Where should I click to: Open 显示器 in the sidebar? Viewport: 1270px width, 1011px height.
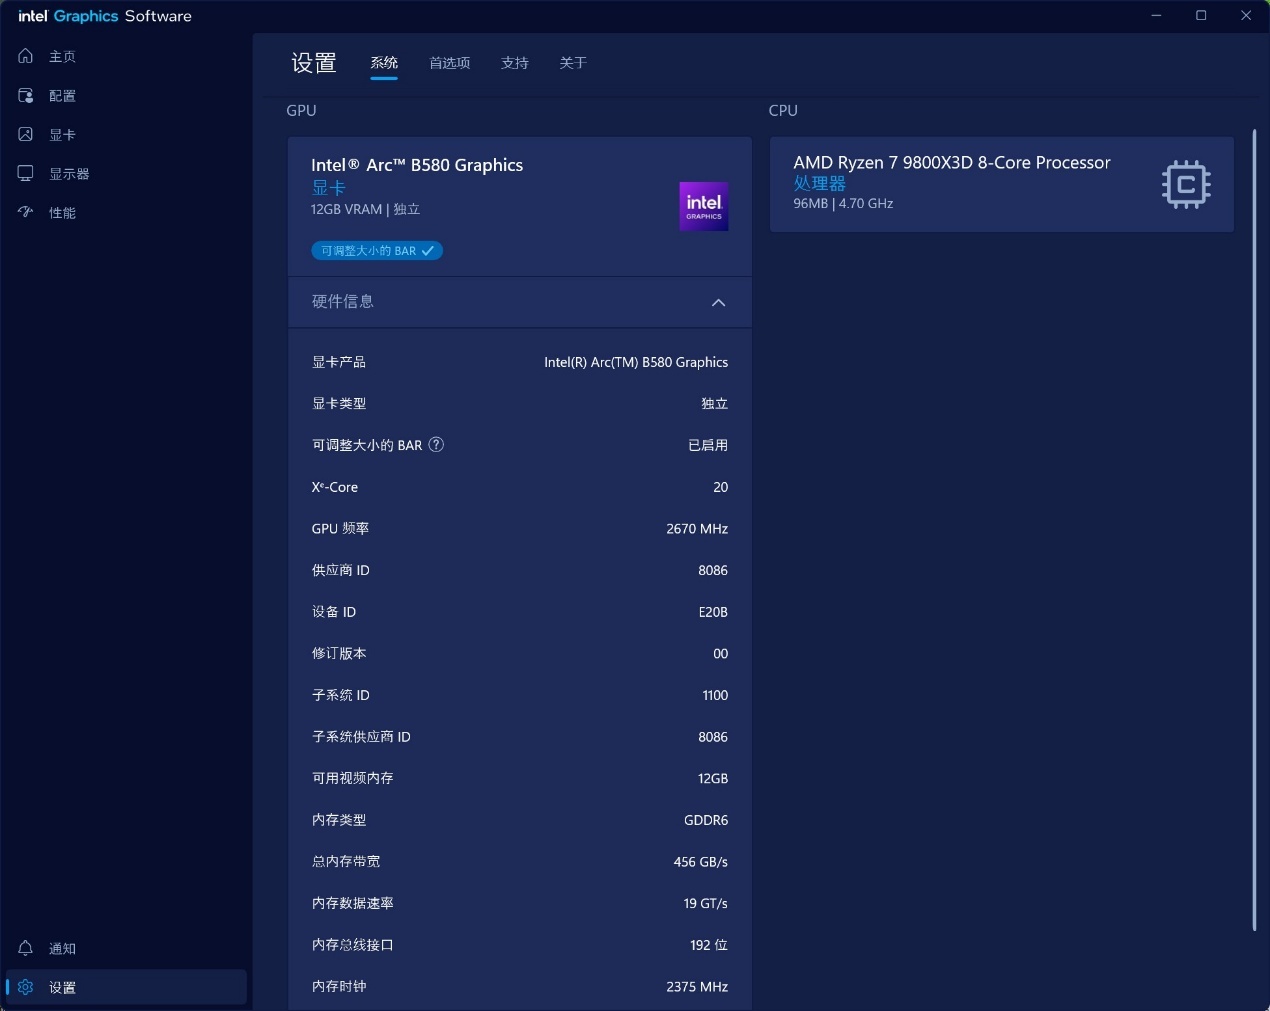coord(126,173)
